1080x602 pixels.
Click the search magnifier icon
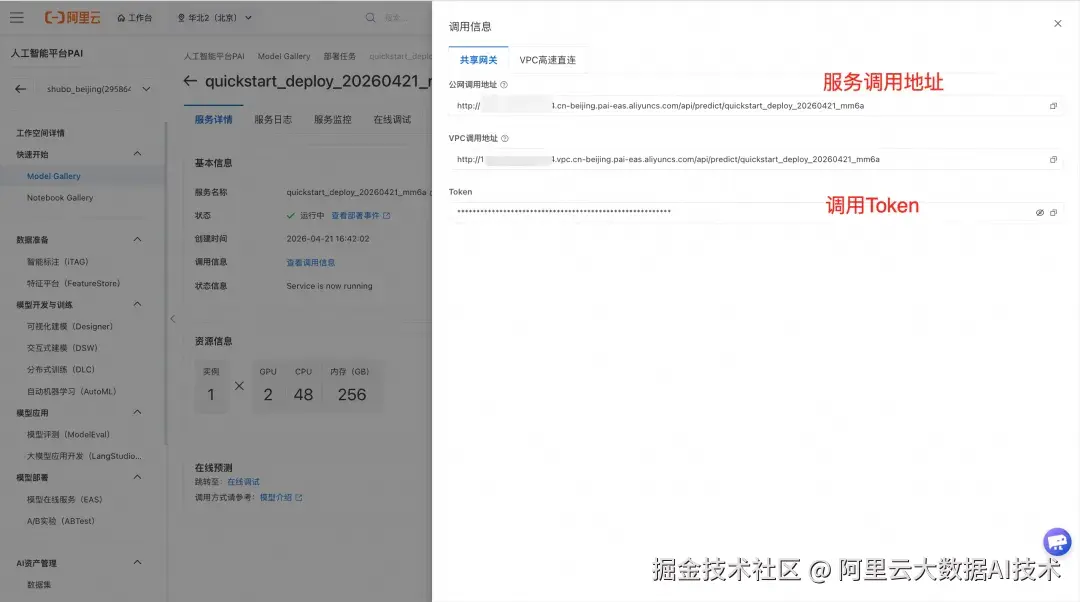coord(371,18)
